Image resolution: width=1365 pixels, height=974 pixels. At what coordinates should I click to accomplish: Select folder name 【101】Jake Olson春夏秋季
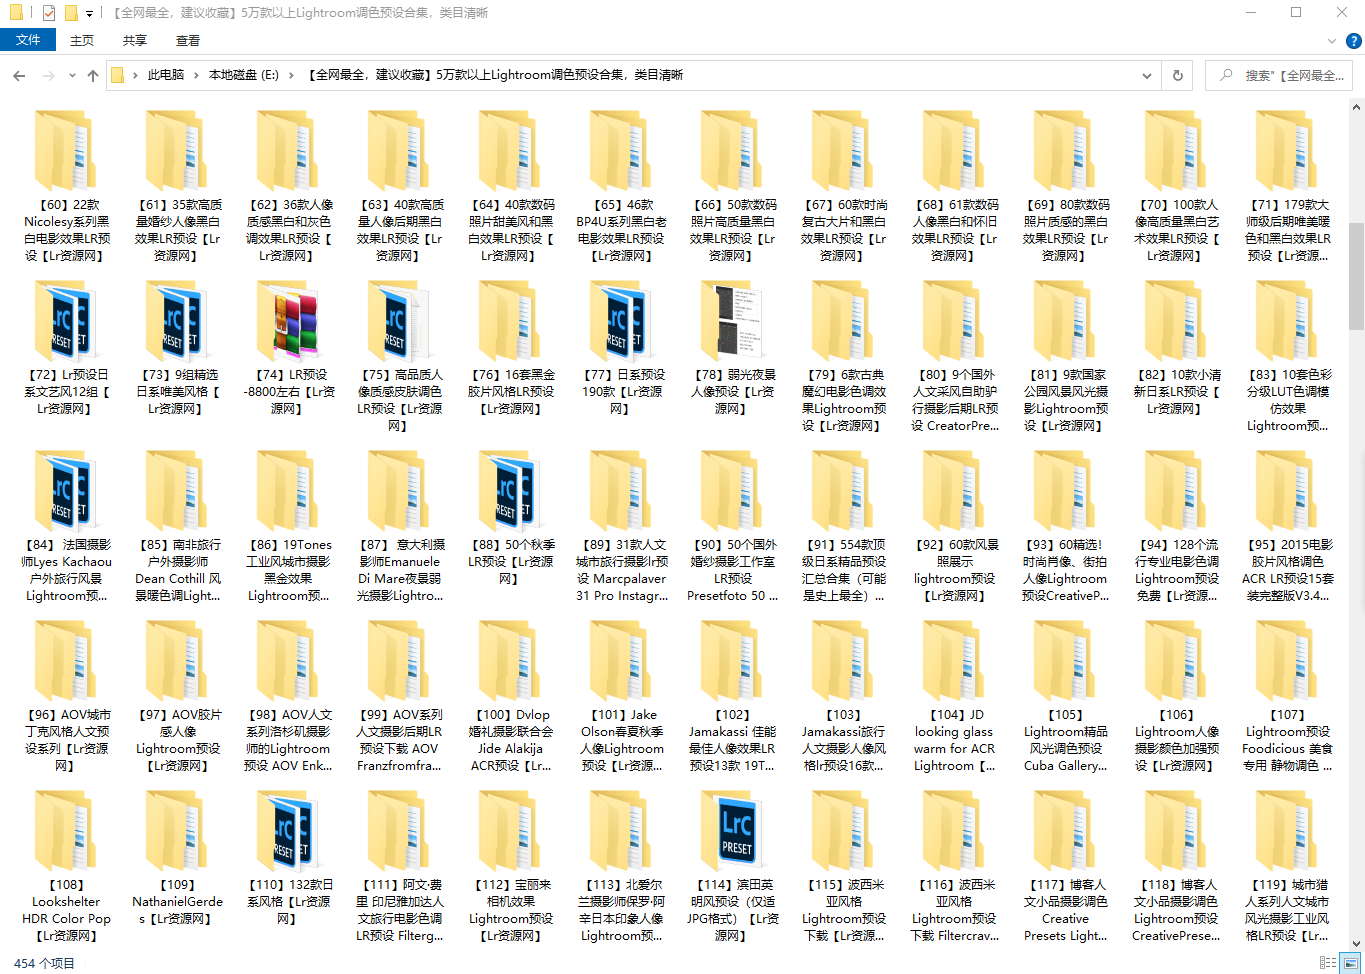[x=621, y=740]
